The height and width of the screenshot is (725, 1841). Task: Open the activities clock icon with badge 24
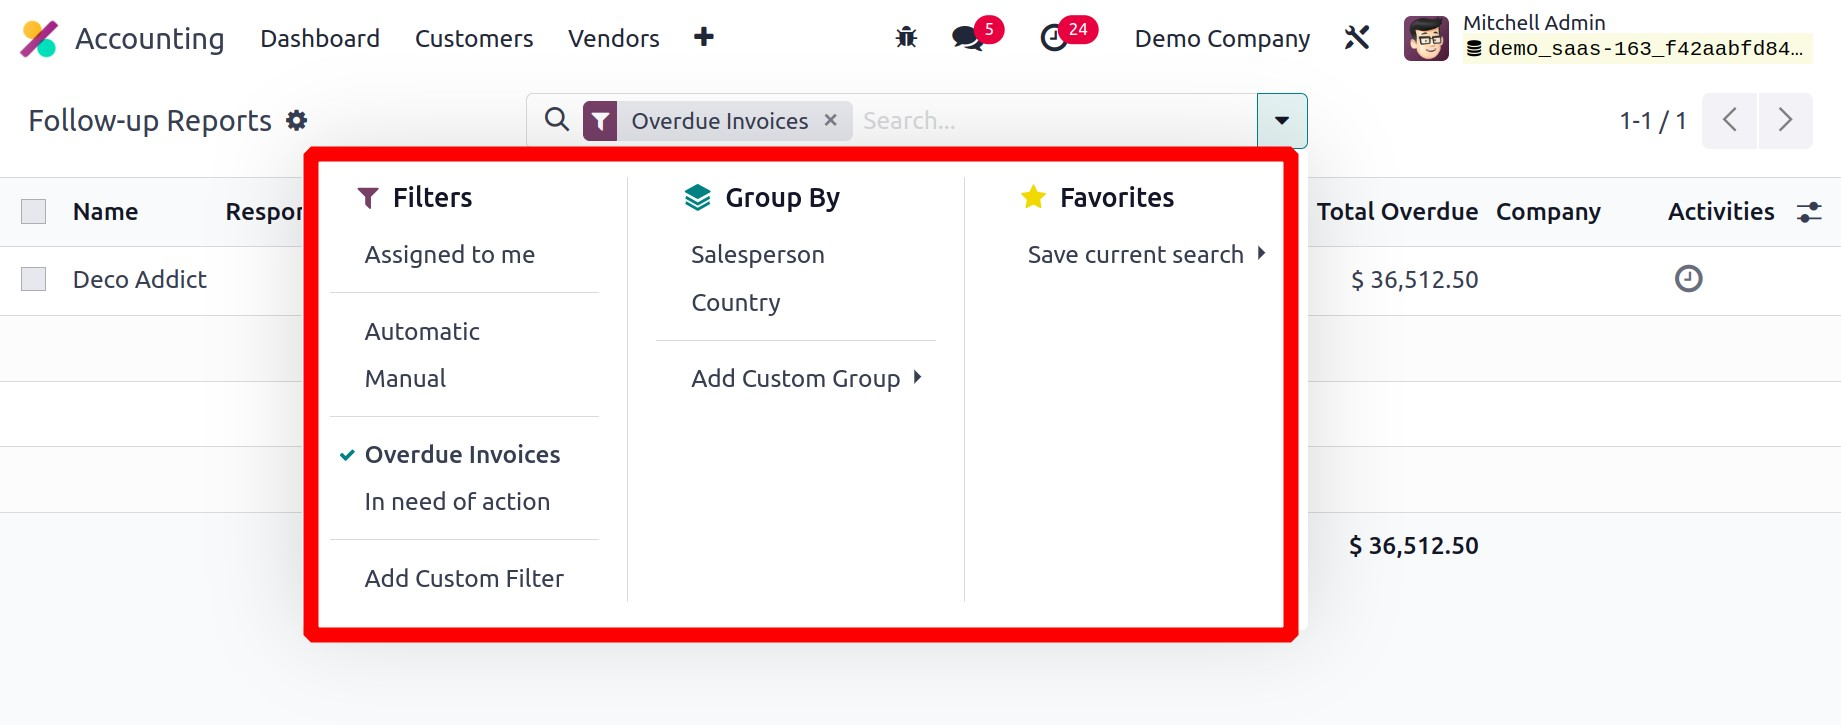point(1054,38)
